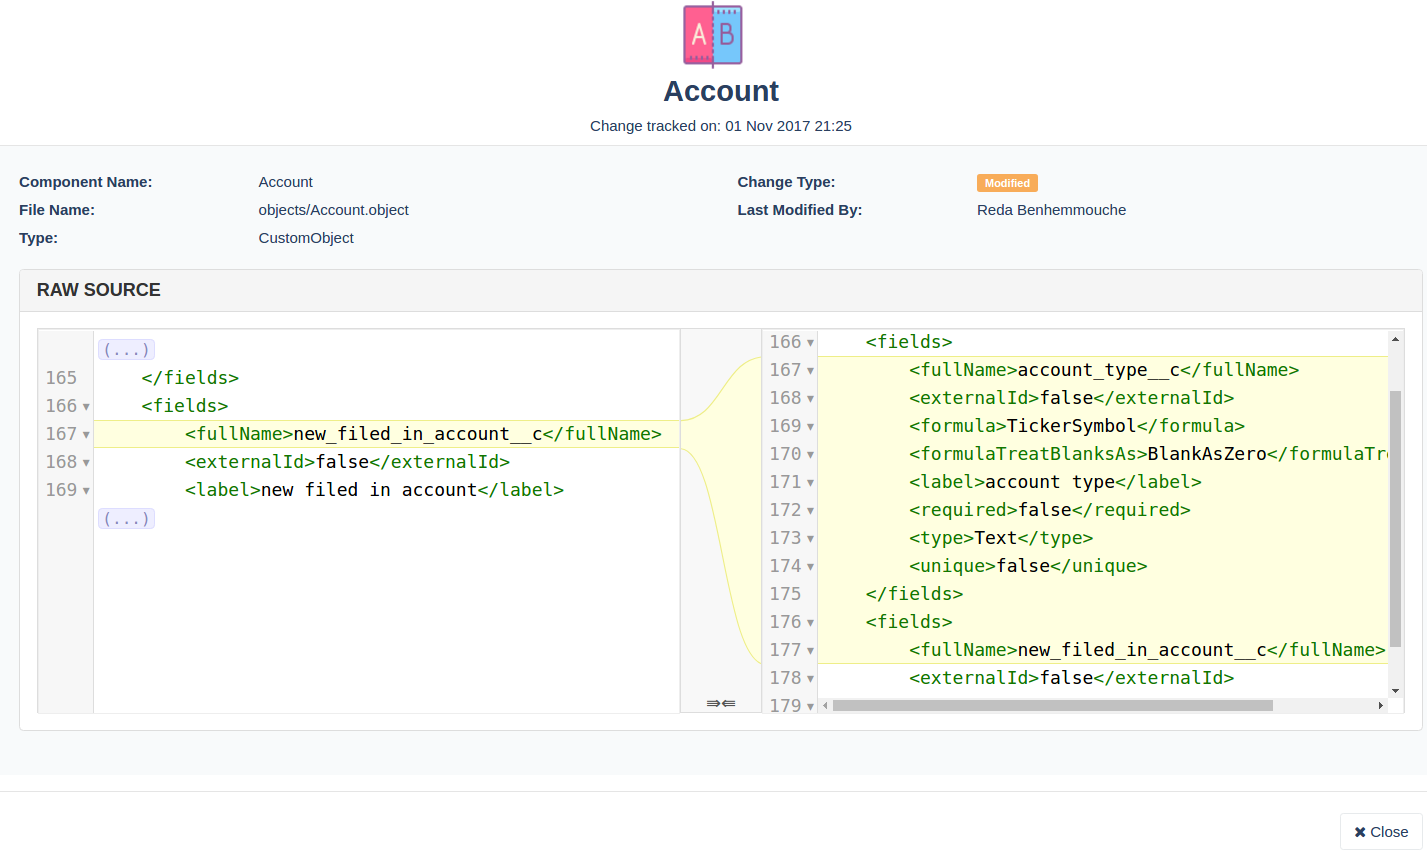Click right pane required false line
The width and height of the screenshot is (1427, 855).
point(1050,510)
